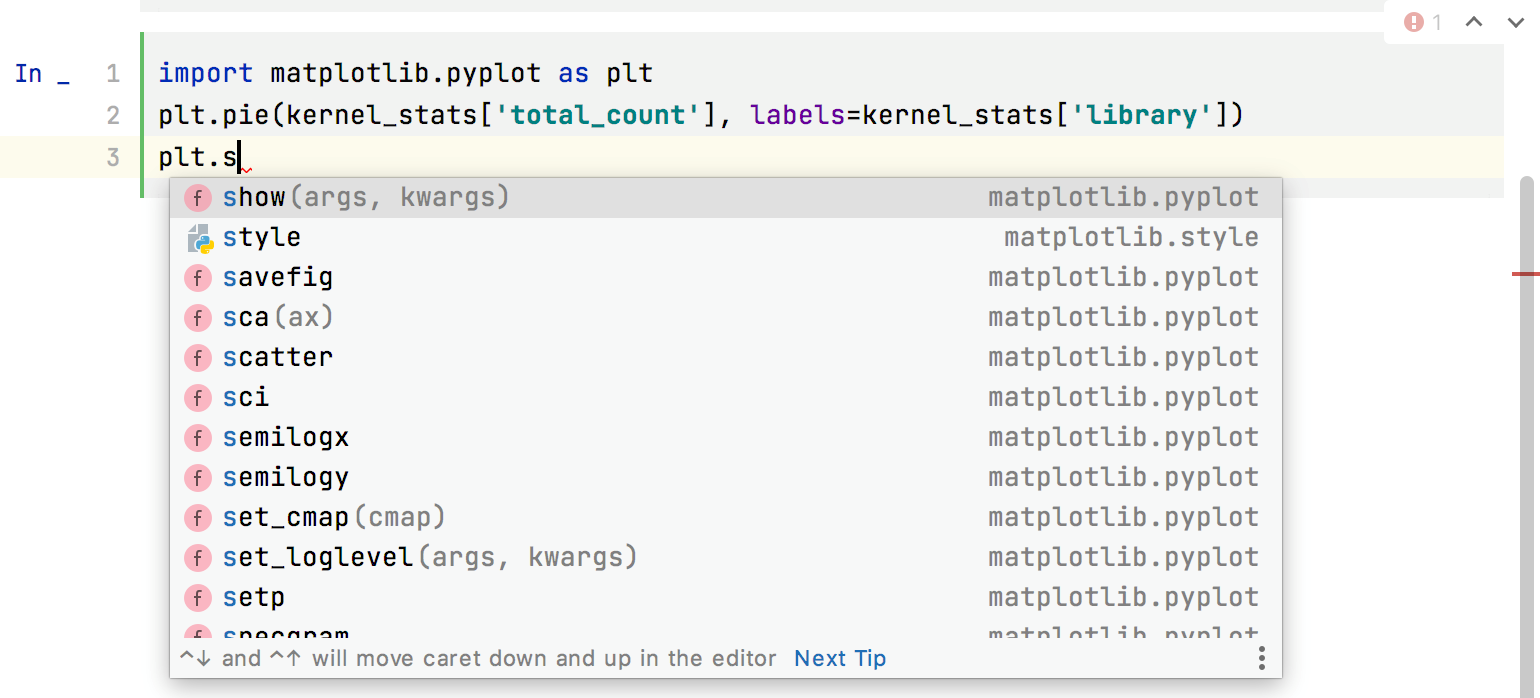Navigate to next problem with the down chevron

(1516, 21)
